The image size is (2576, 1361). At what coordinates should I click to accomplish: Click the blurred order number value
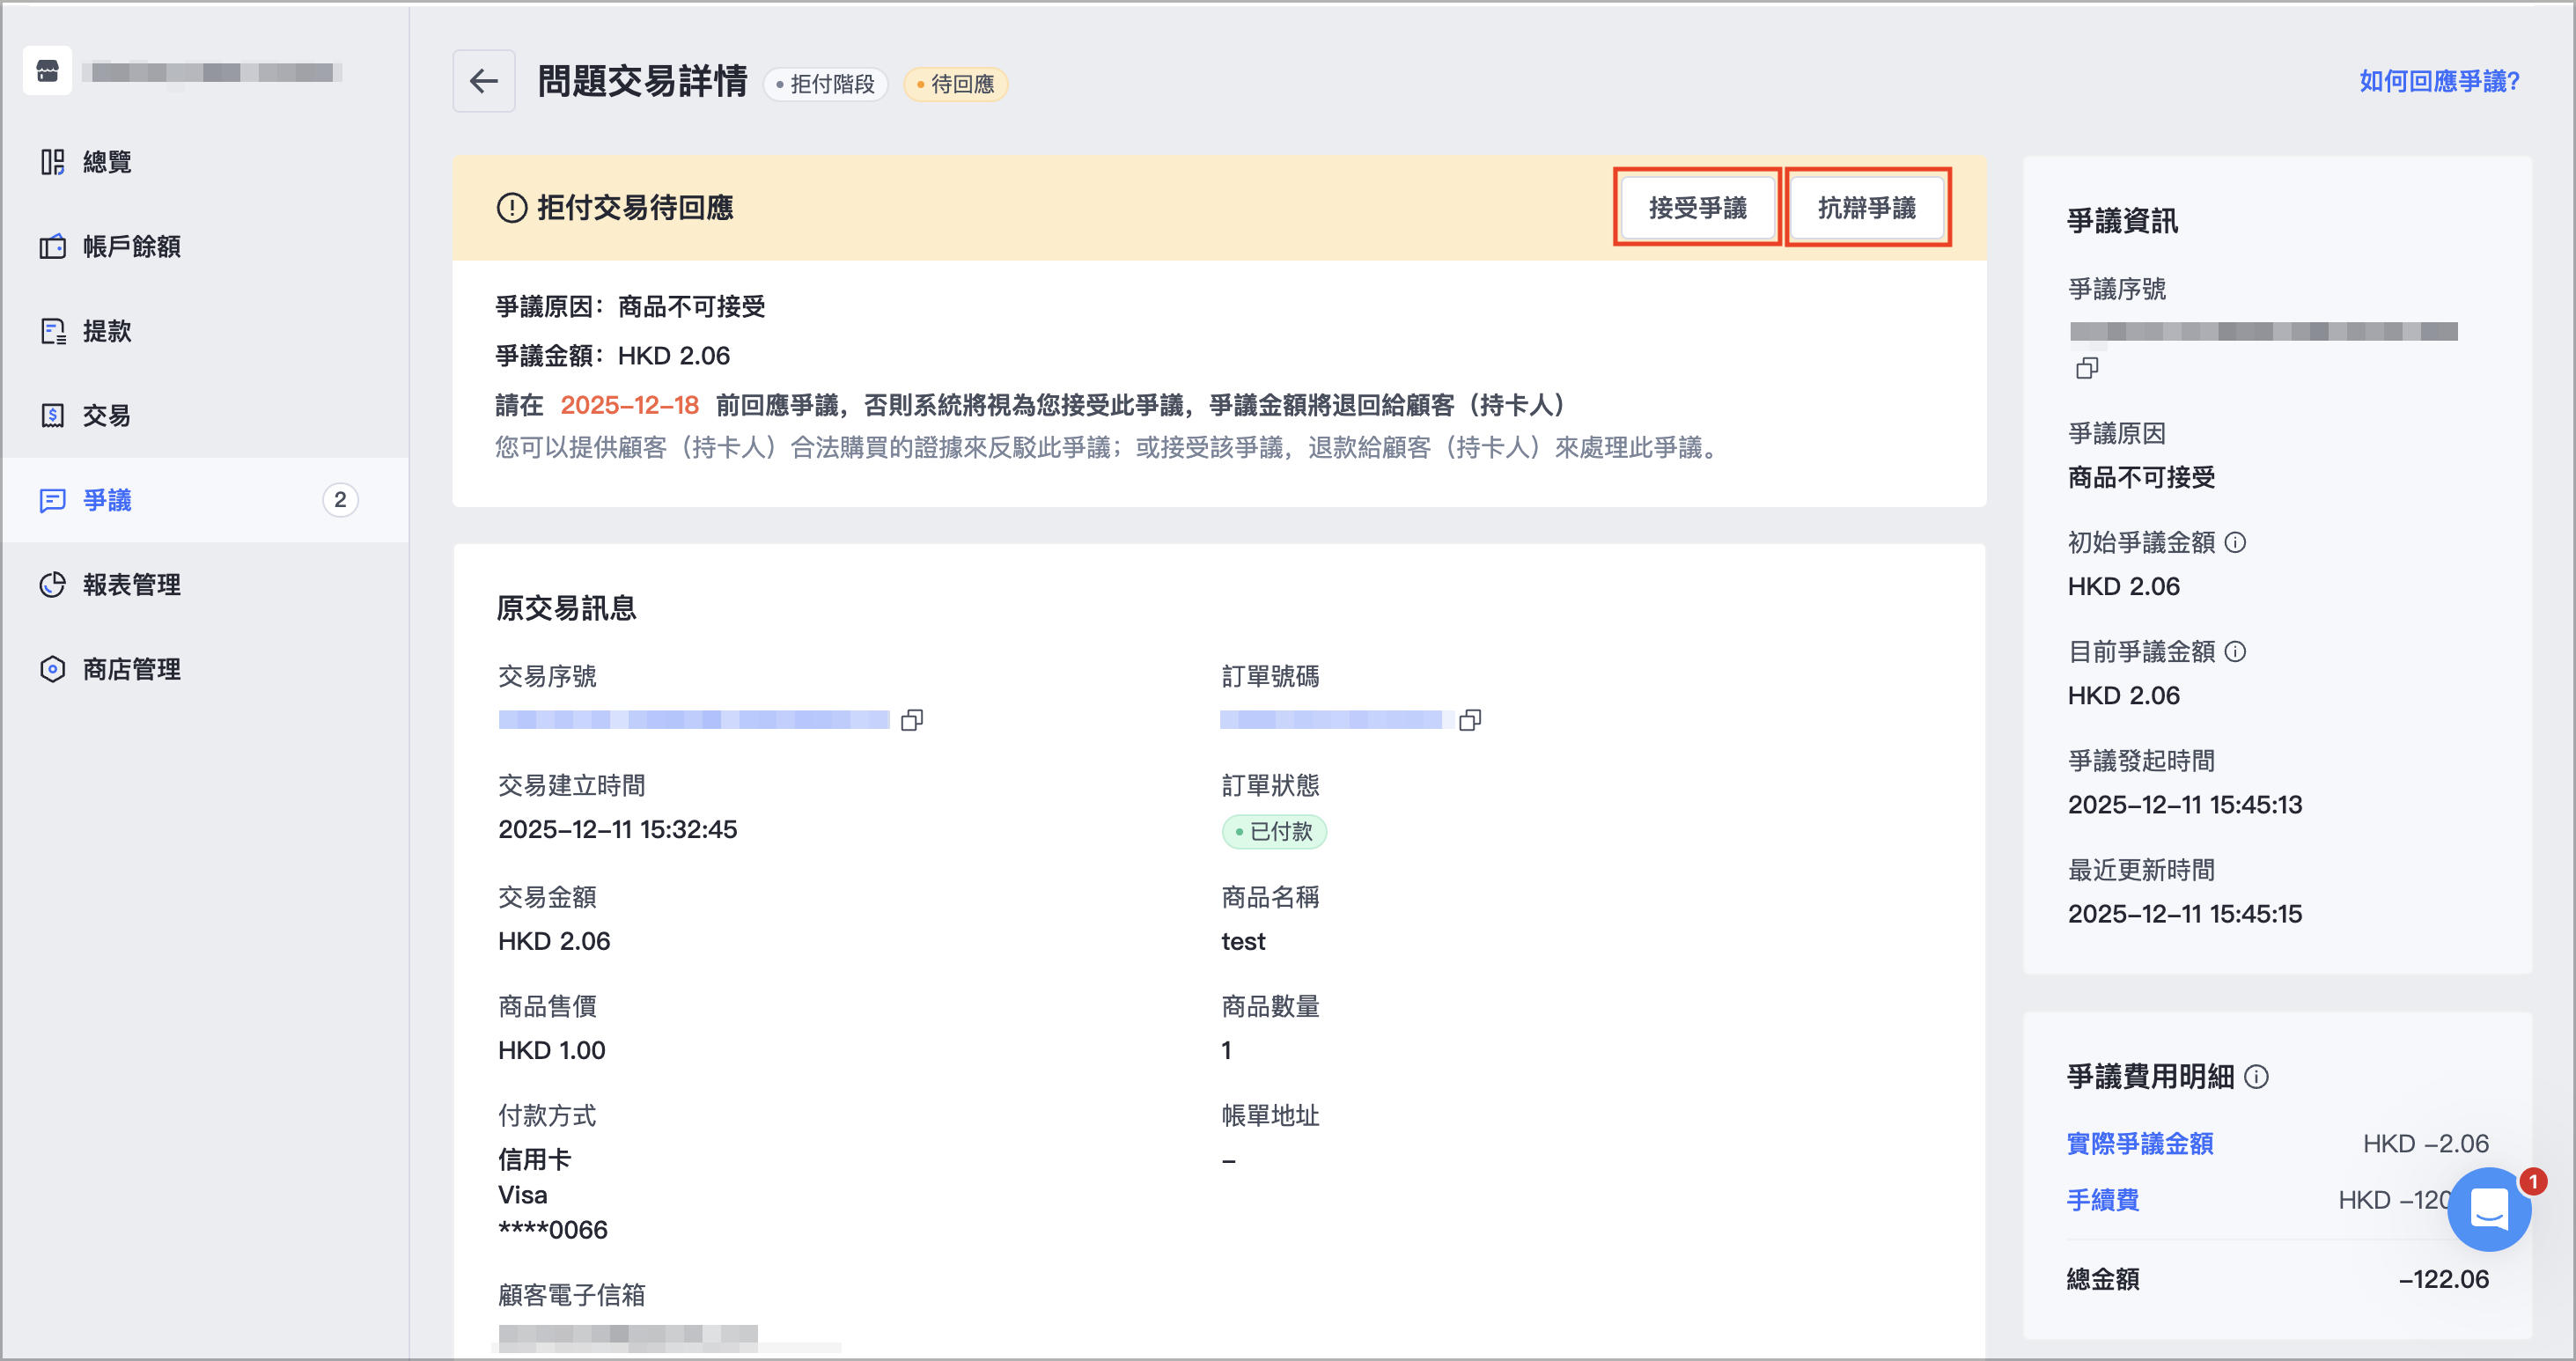coord(1336,720)
